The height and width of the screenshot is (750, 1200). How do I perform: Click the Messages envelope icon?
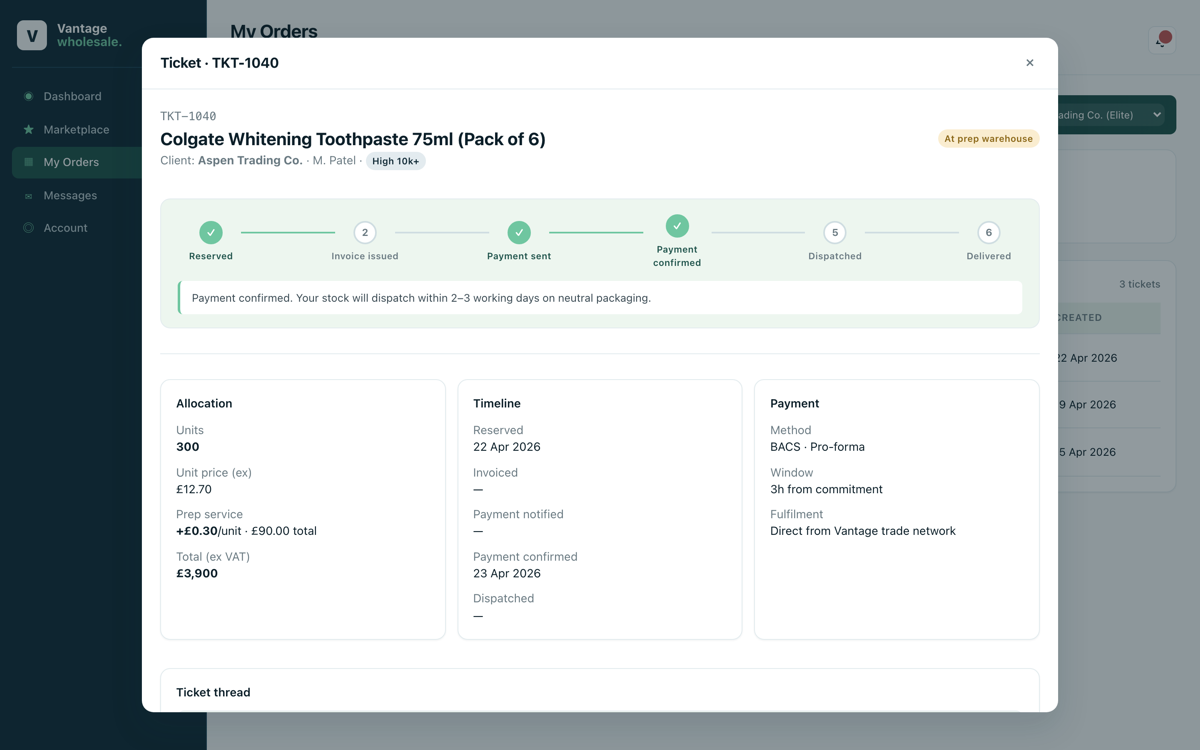pos(28,195)
